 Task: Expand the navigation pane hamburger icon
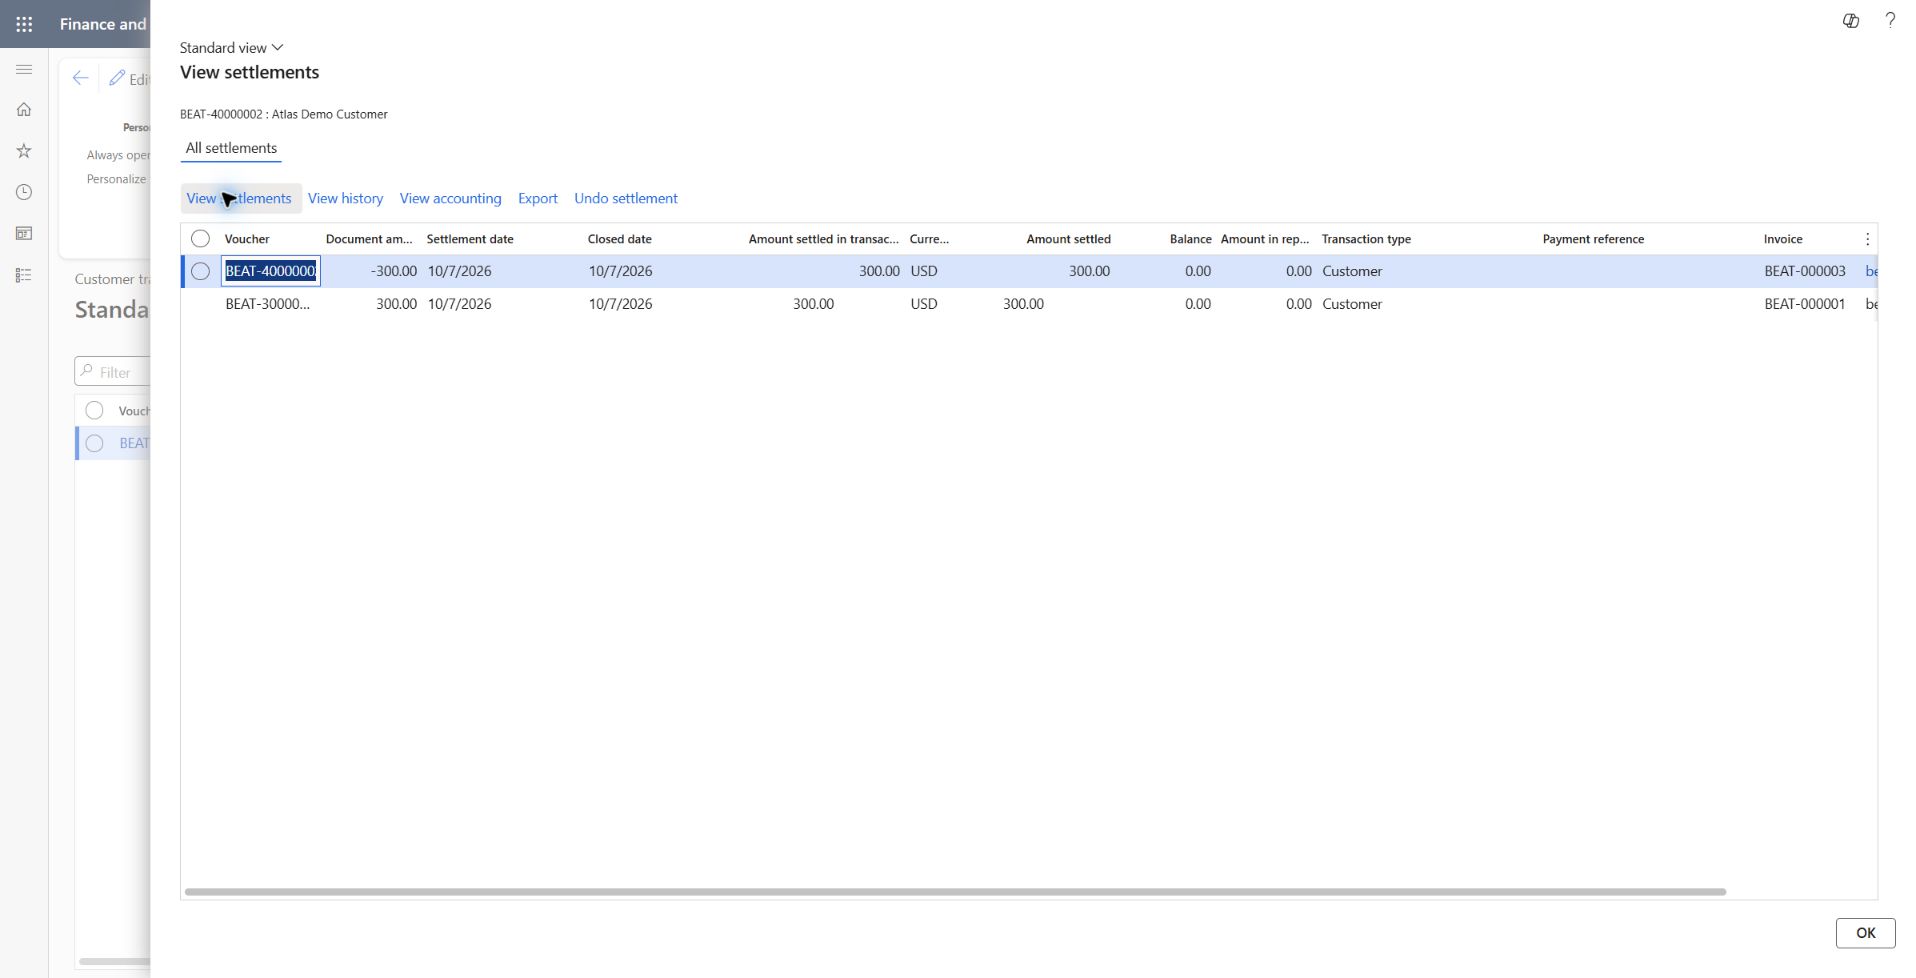tap(24, 69)
